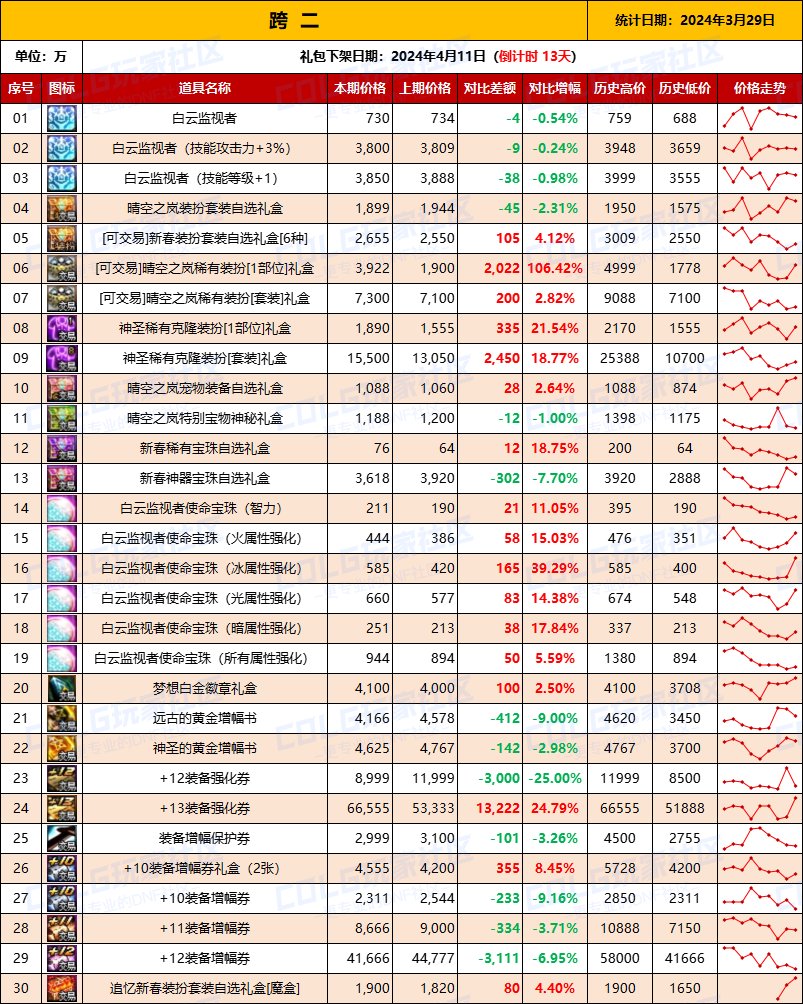Select 晴空之岚特别宝物神秘礼盒 icon
Screen dimensions: 803x1004
[61, 419]
